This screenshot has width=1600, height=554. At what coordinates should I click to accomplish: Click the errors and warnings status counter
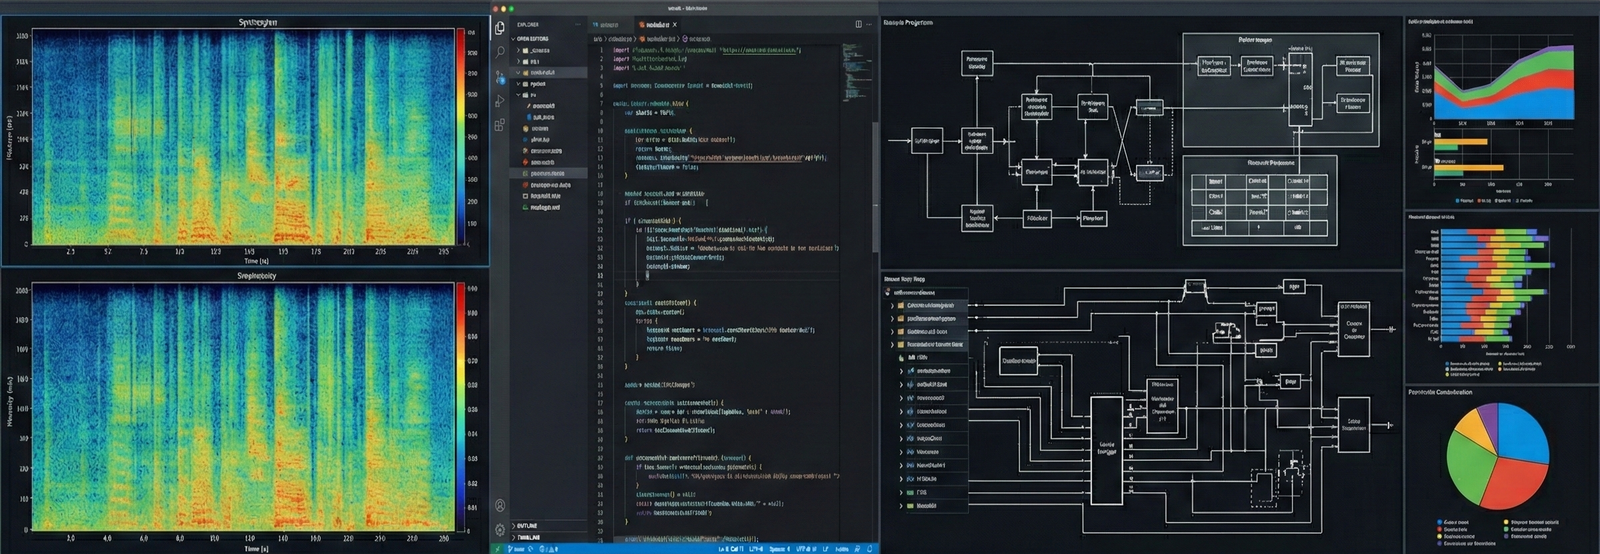[548, 549]
